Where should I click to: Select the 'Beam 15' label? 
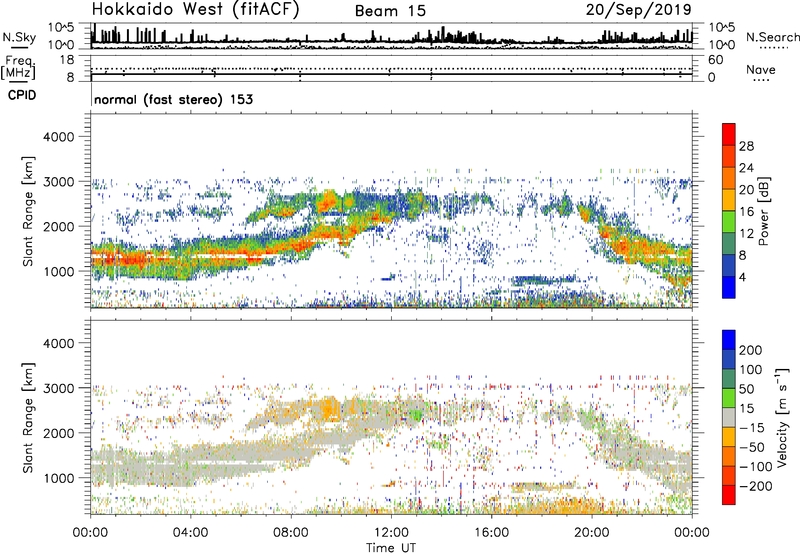pyautogui.click(x=390, y=11)
